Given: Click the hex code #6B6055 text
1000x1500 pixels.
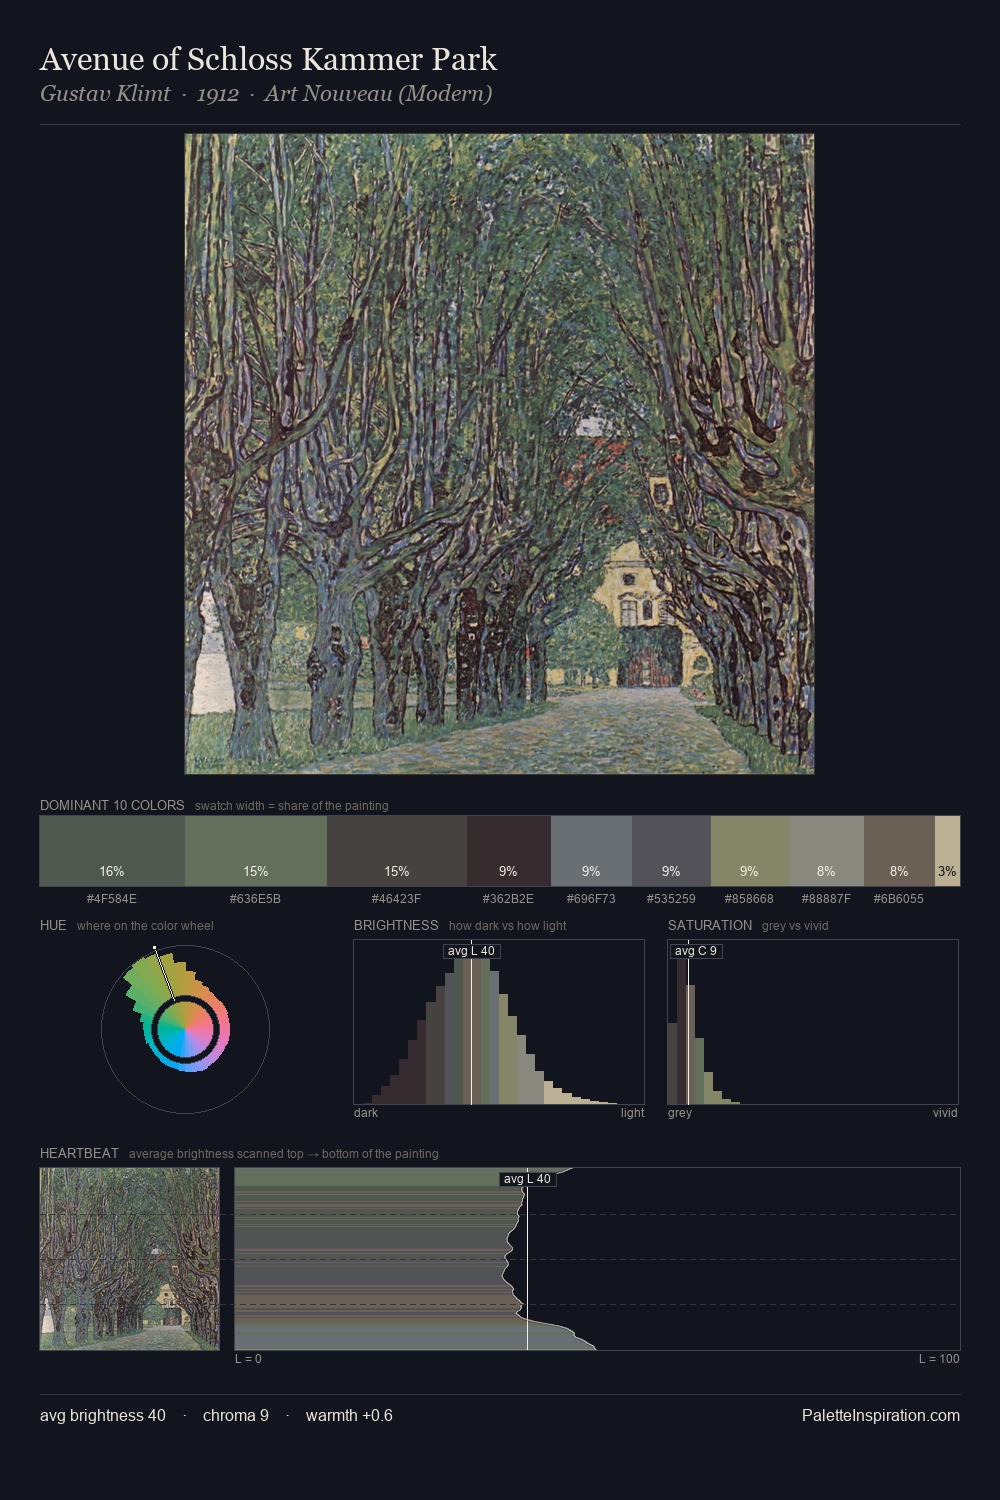Looking at the screenshot, I should click(899, 898).
